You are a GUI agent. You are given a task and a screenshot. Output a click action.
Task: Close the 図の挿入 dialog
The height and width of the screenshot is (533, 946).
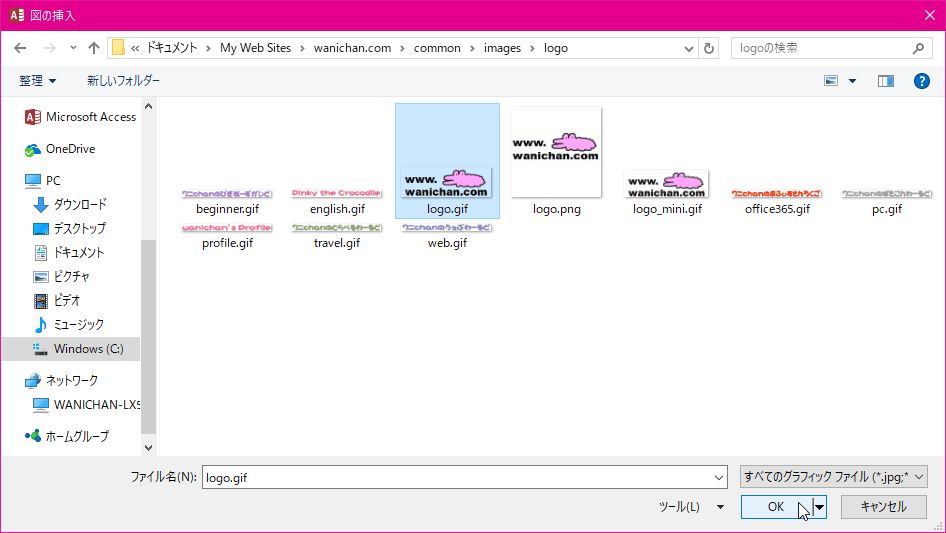coord(930,15)
